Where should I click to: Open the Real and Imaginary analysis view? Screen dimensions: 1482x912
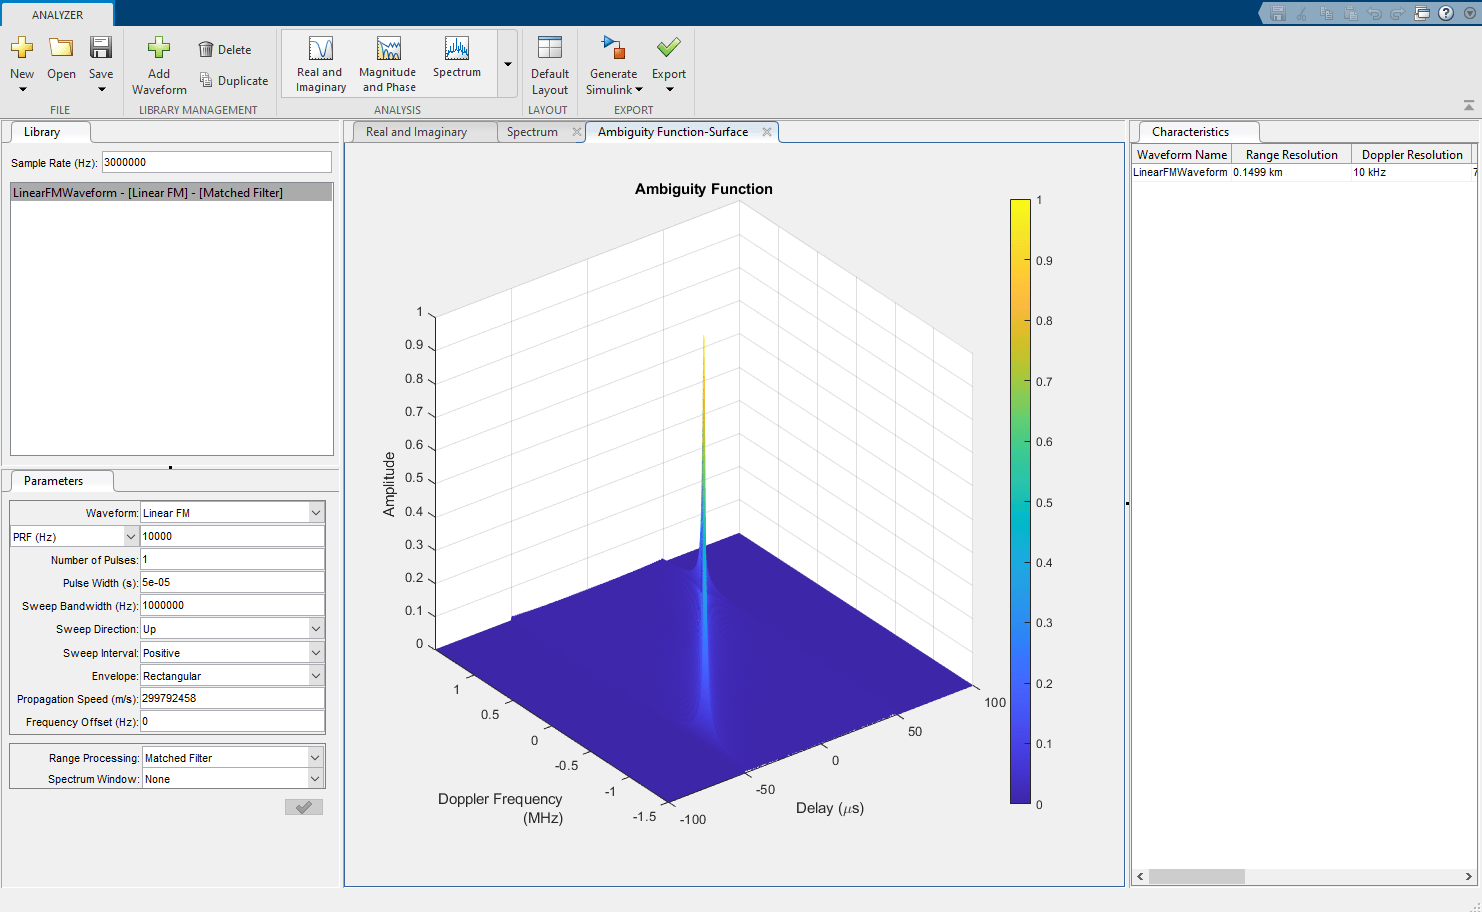coord(320,62)
